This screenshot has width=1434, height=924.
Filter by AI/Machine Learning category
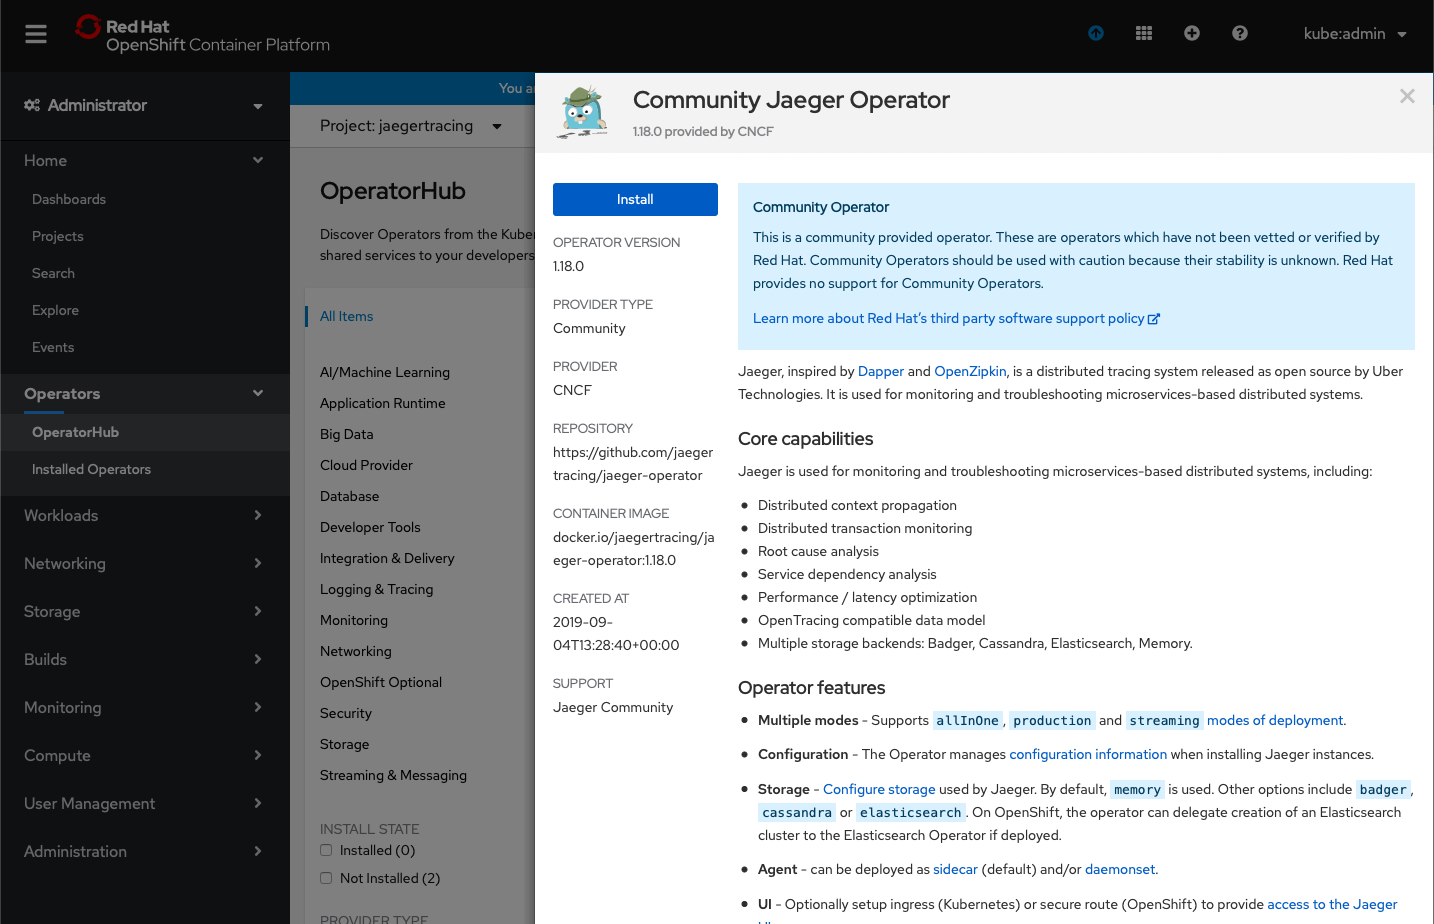click(385, 372)
